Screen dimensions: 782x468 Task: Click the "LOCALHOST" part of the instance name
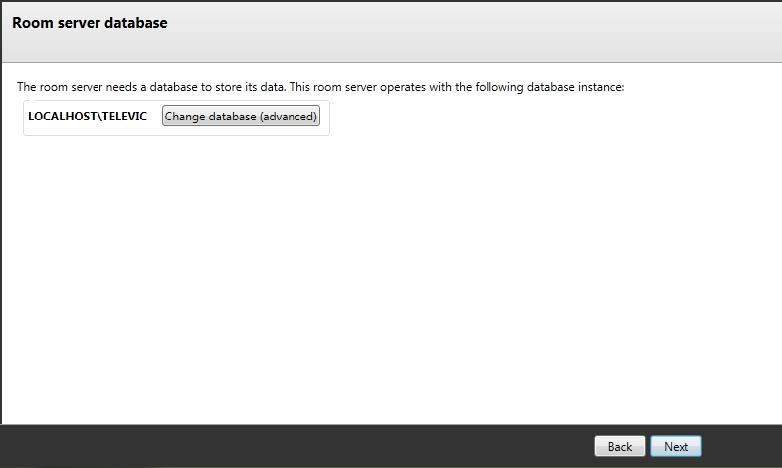[60, 117]
